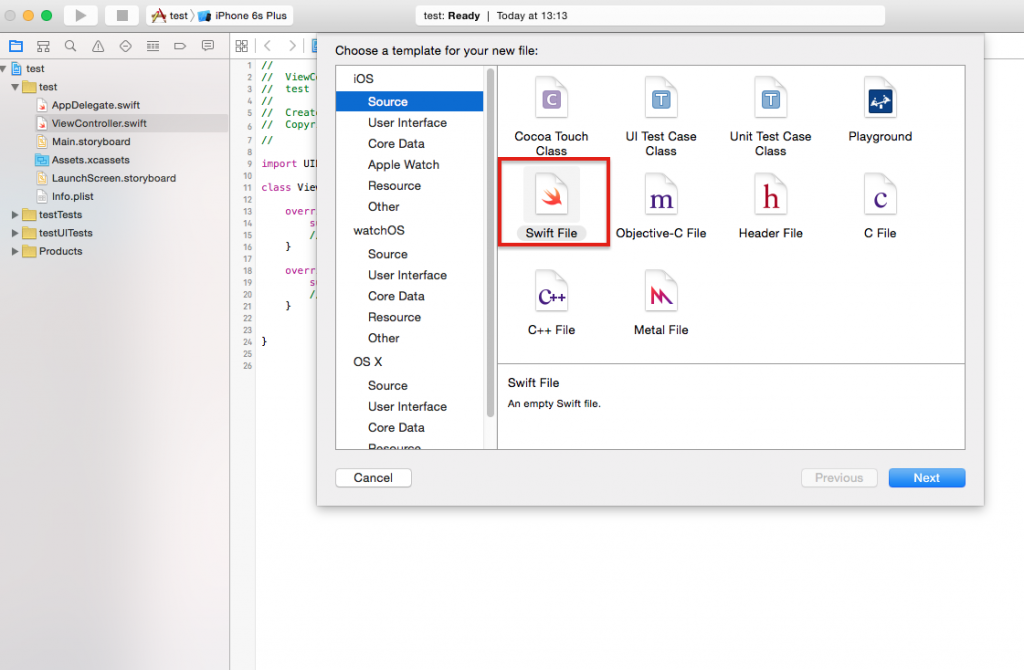The width and height of the screenshot is (1024, 670).
Task: Open the search navigator icon
Action: 70,46
